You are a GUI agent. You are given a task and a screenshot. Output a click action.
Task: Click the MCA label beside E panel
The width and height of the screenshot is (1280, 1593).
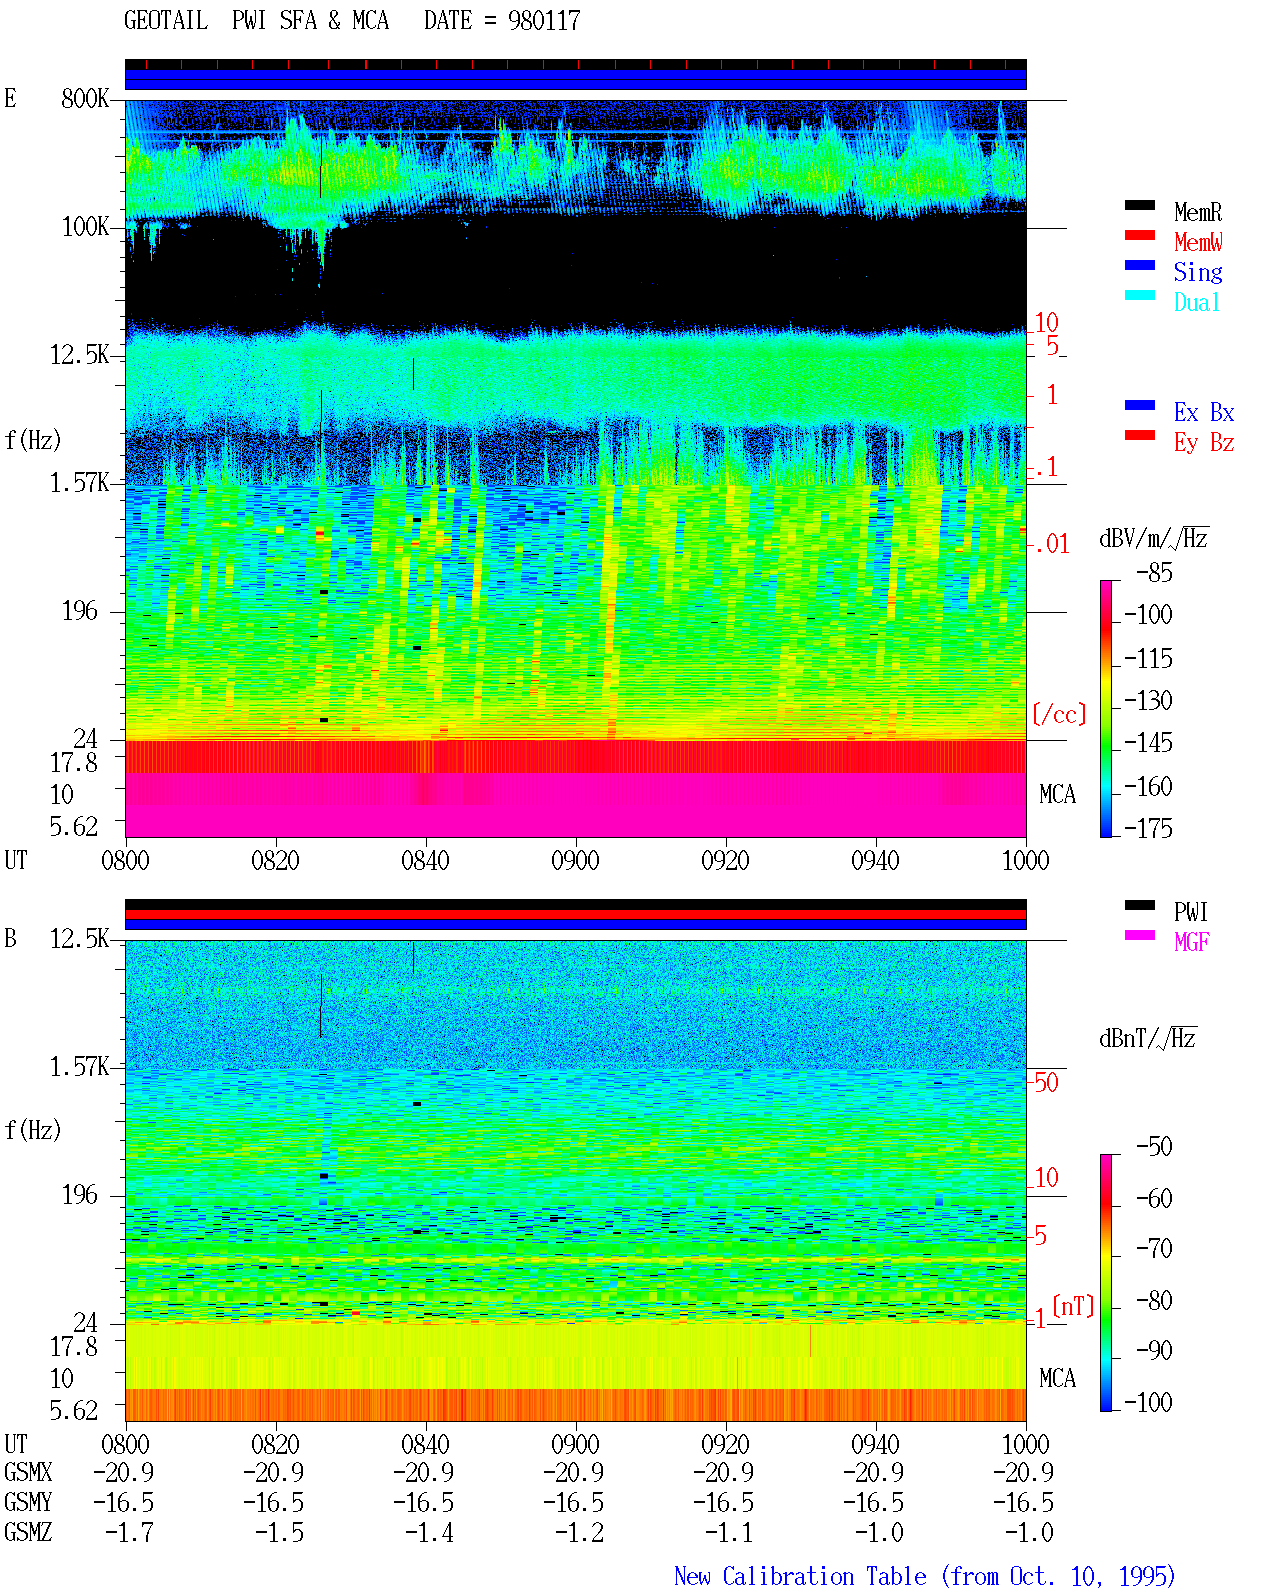[x=1057, y=795]
